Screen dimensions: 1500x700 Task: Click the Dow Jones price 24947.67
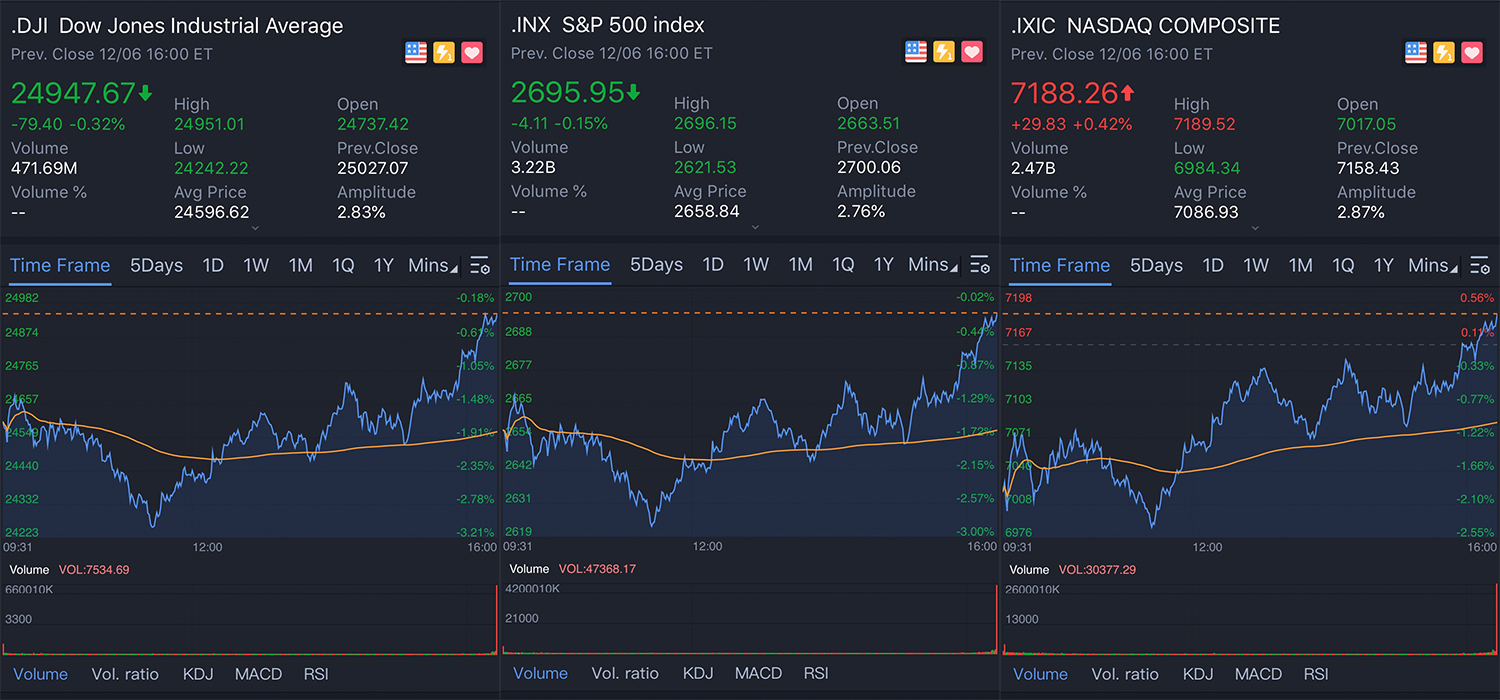73,93
